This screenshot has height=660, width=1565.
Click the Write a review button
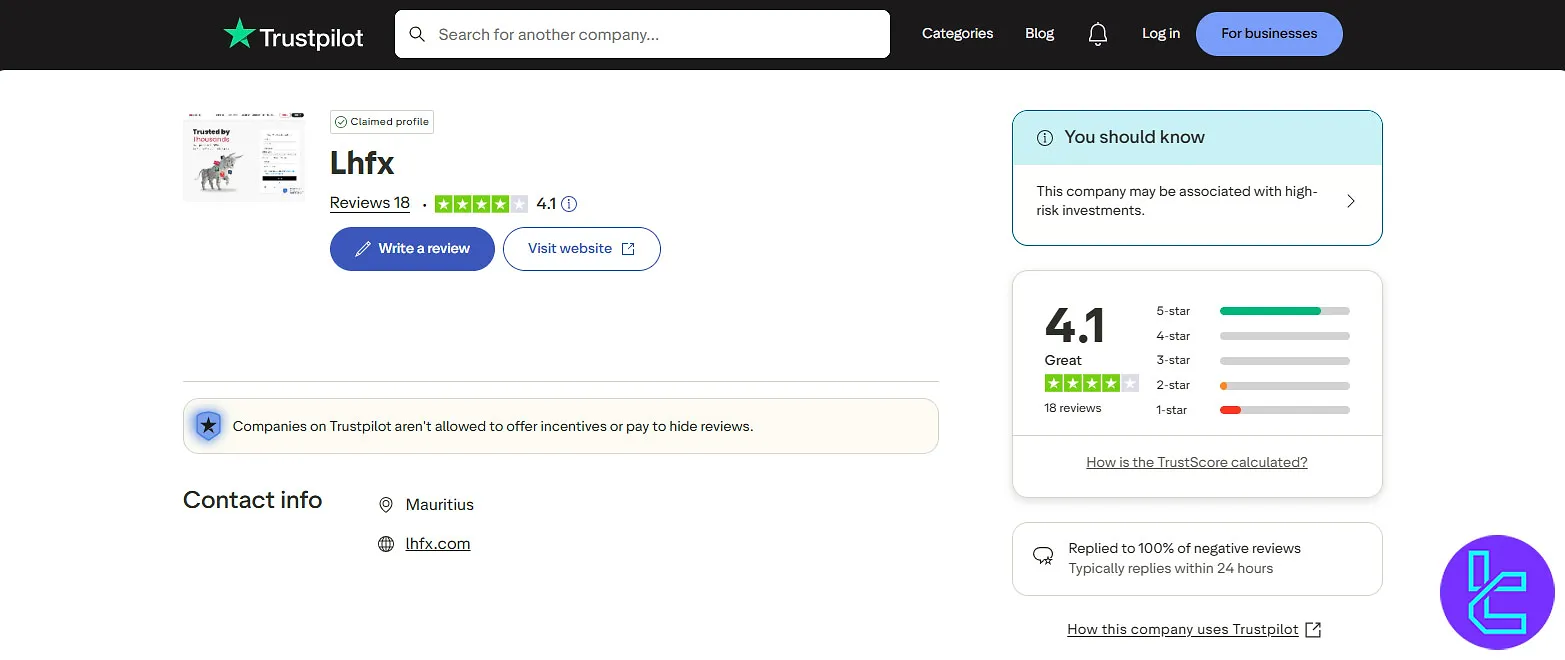click(x=411, y=248)
